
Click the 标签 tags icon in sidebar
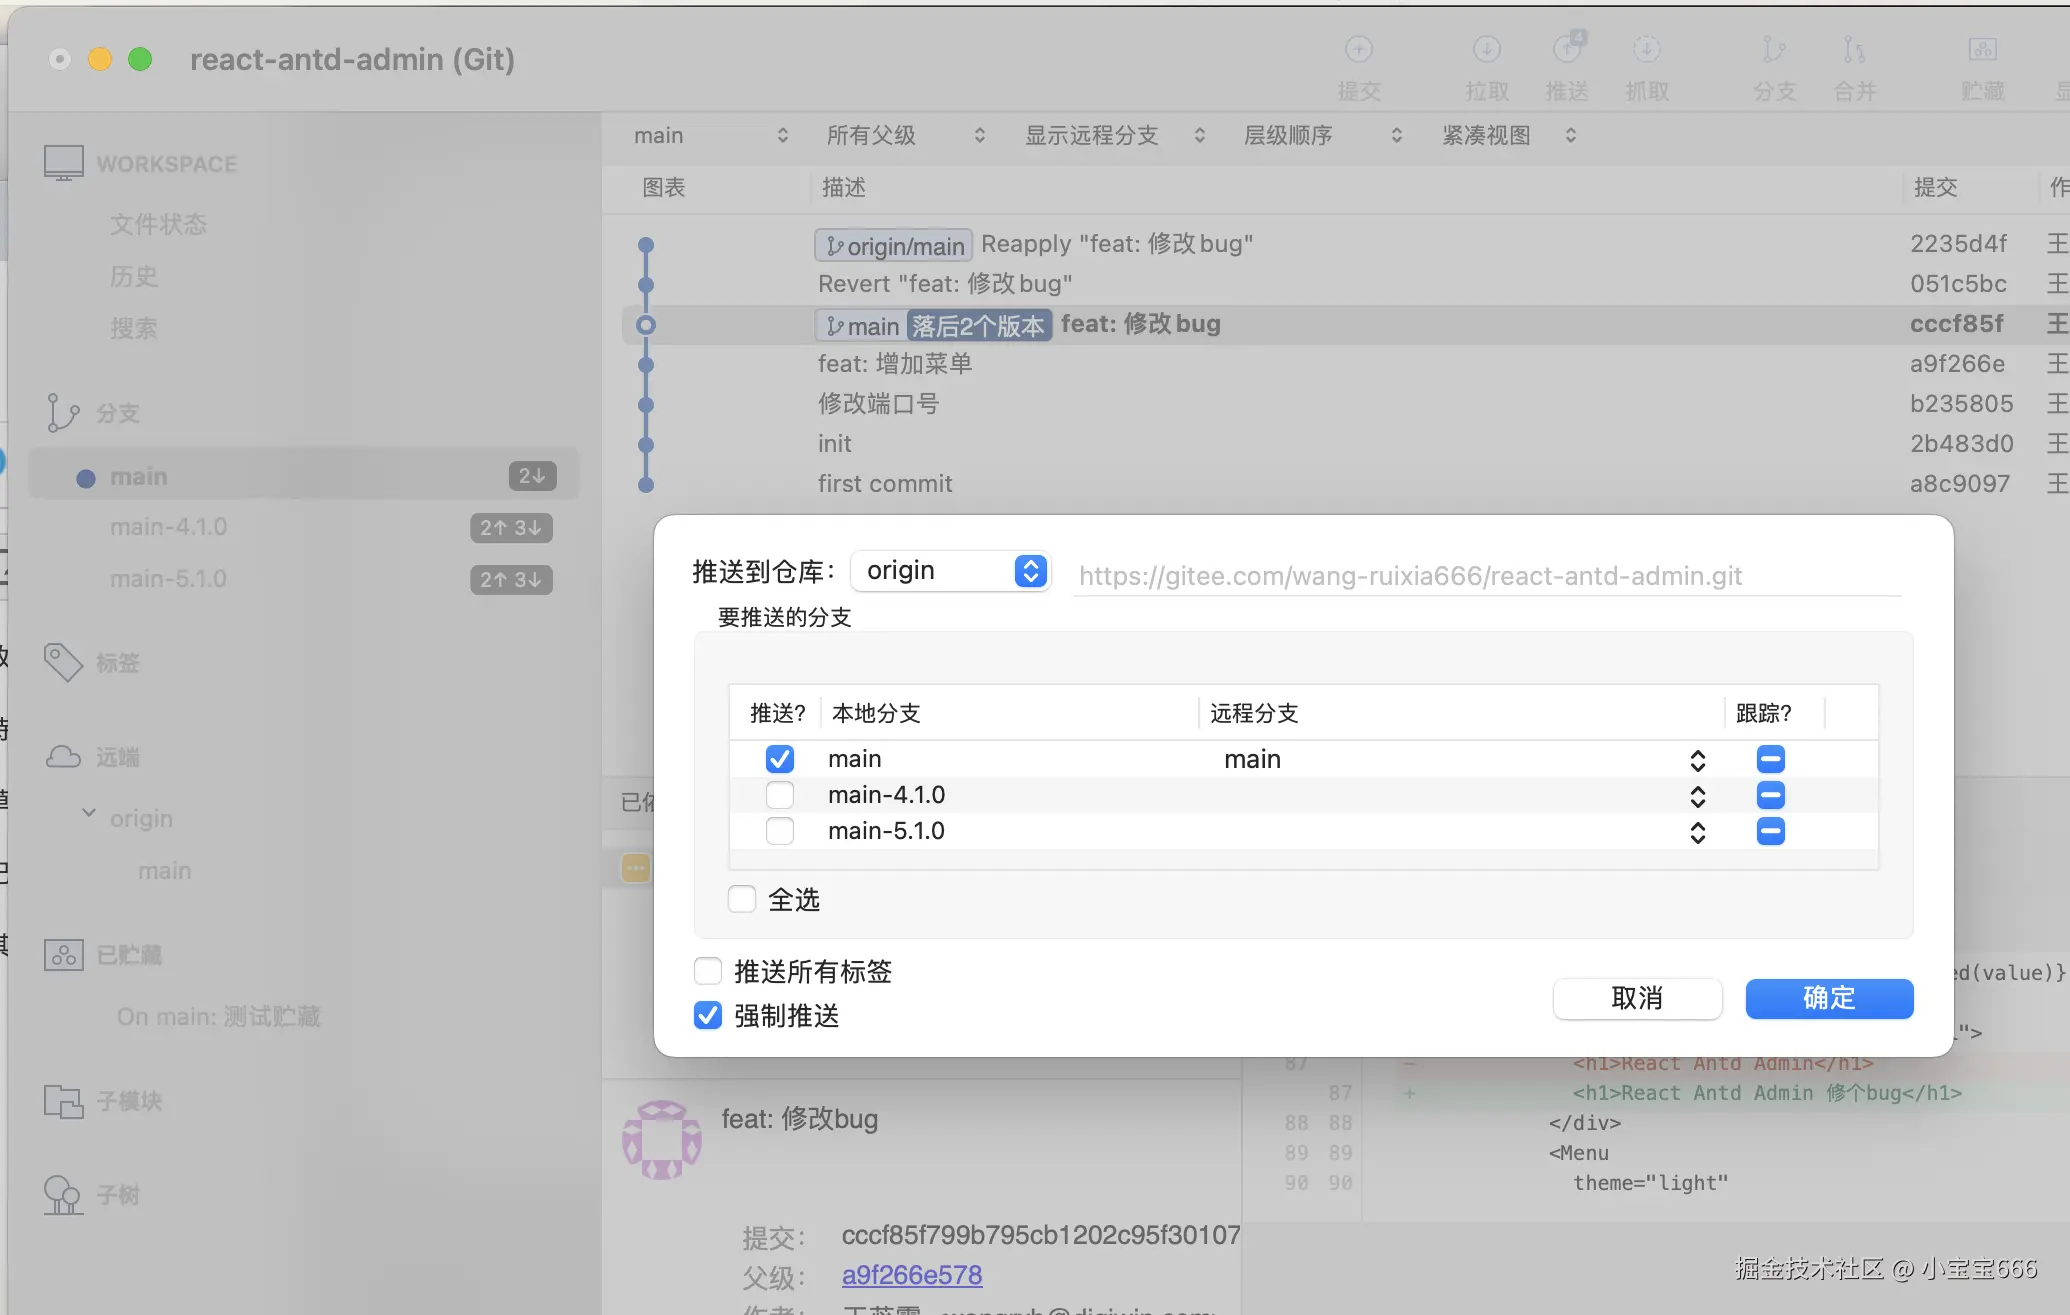coord(62,661)
